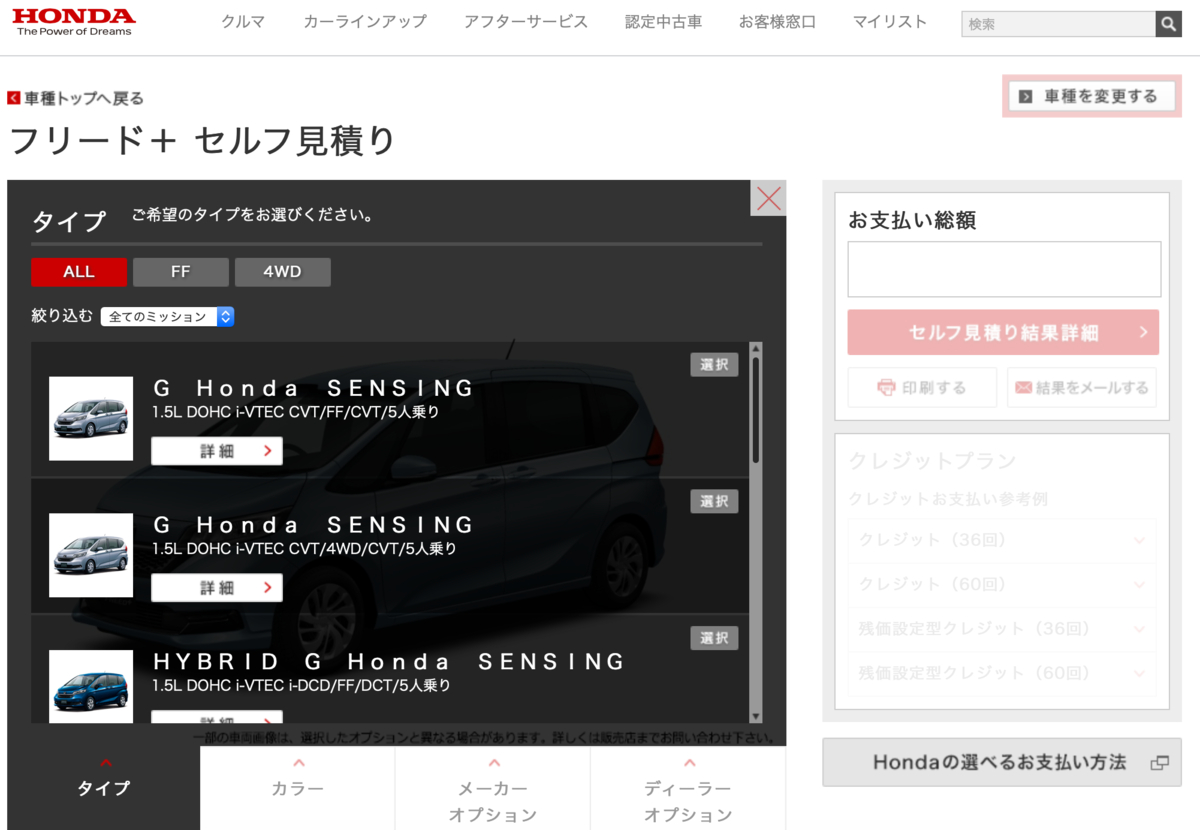This screenshot has height=830, width=1200.
Task: Click the mail icon on 結果をメールする
Action: 1023,387
